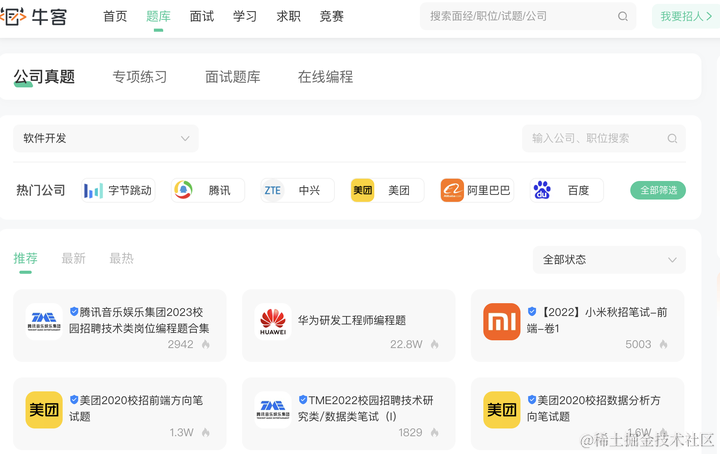The width and height of the screenshot is (720, 454).
Task: Click flame icon next to 22.8W
Action: point(434,344)
